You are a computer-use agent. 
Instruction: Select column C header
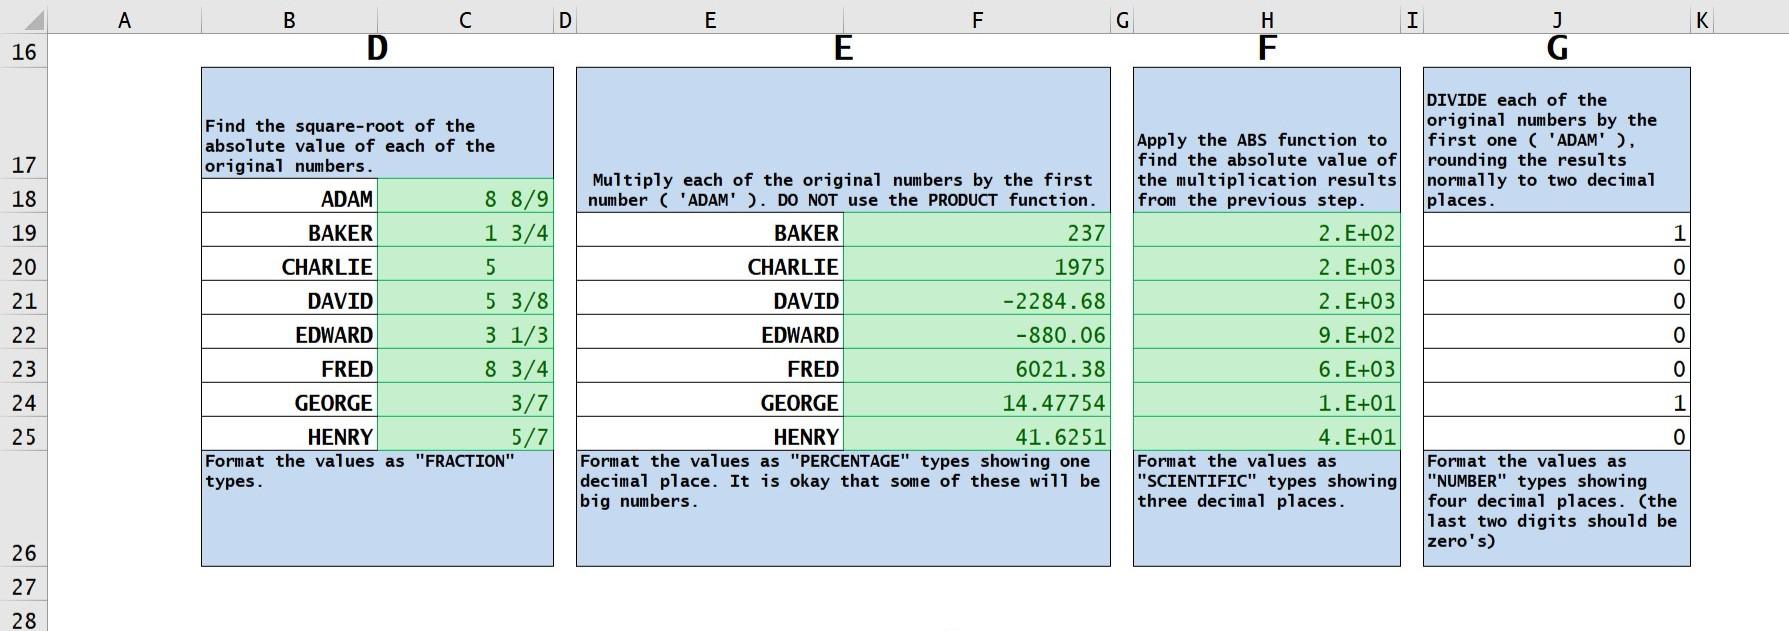pyautogui.click(x=465, y=20)
